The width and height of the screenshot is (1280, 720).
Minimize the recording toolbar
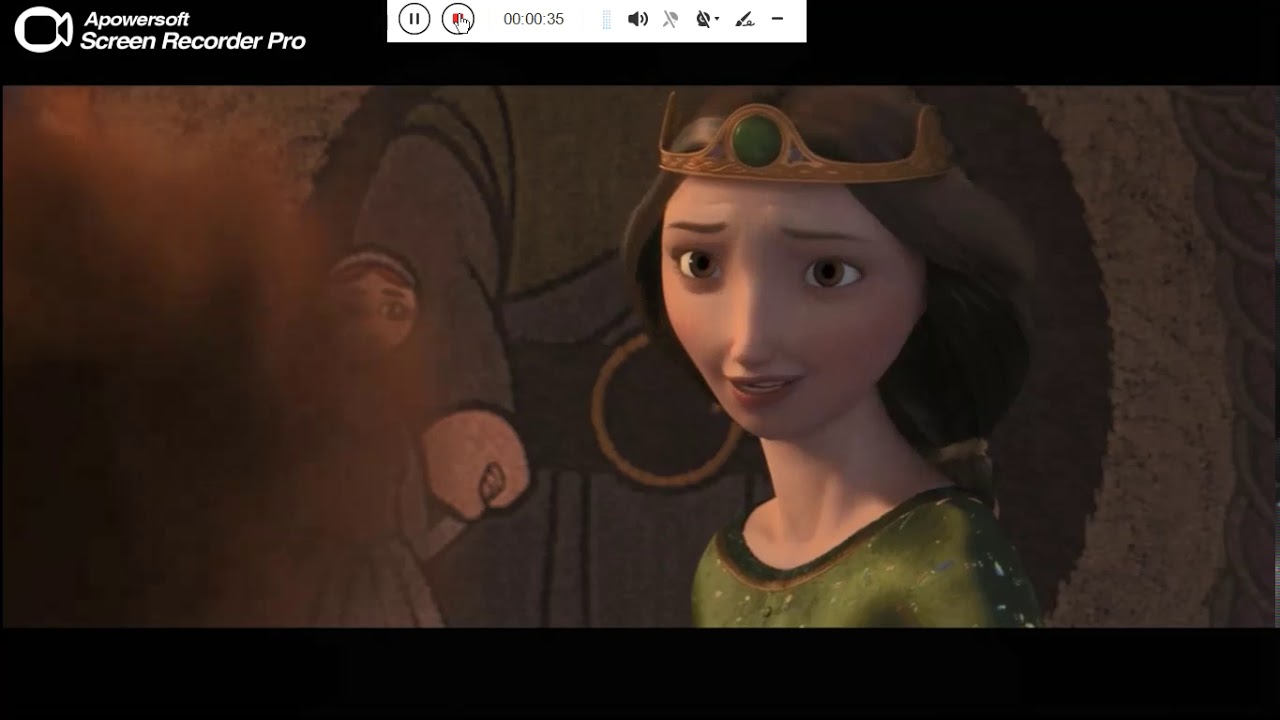point(777,19)
